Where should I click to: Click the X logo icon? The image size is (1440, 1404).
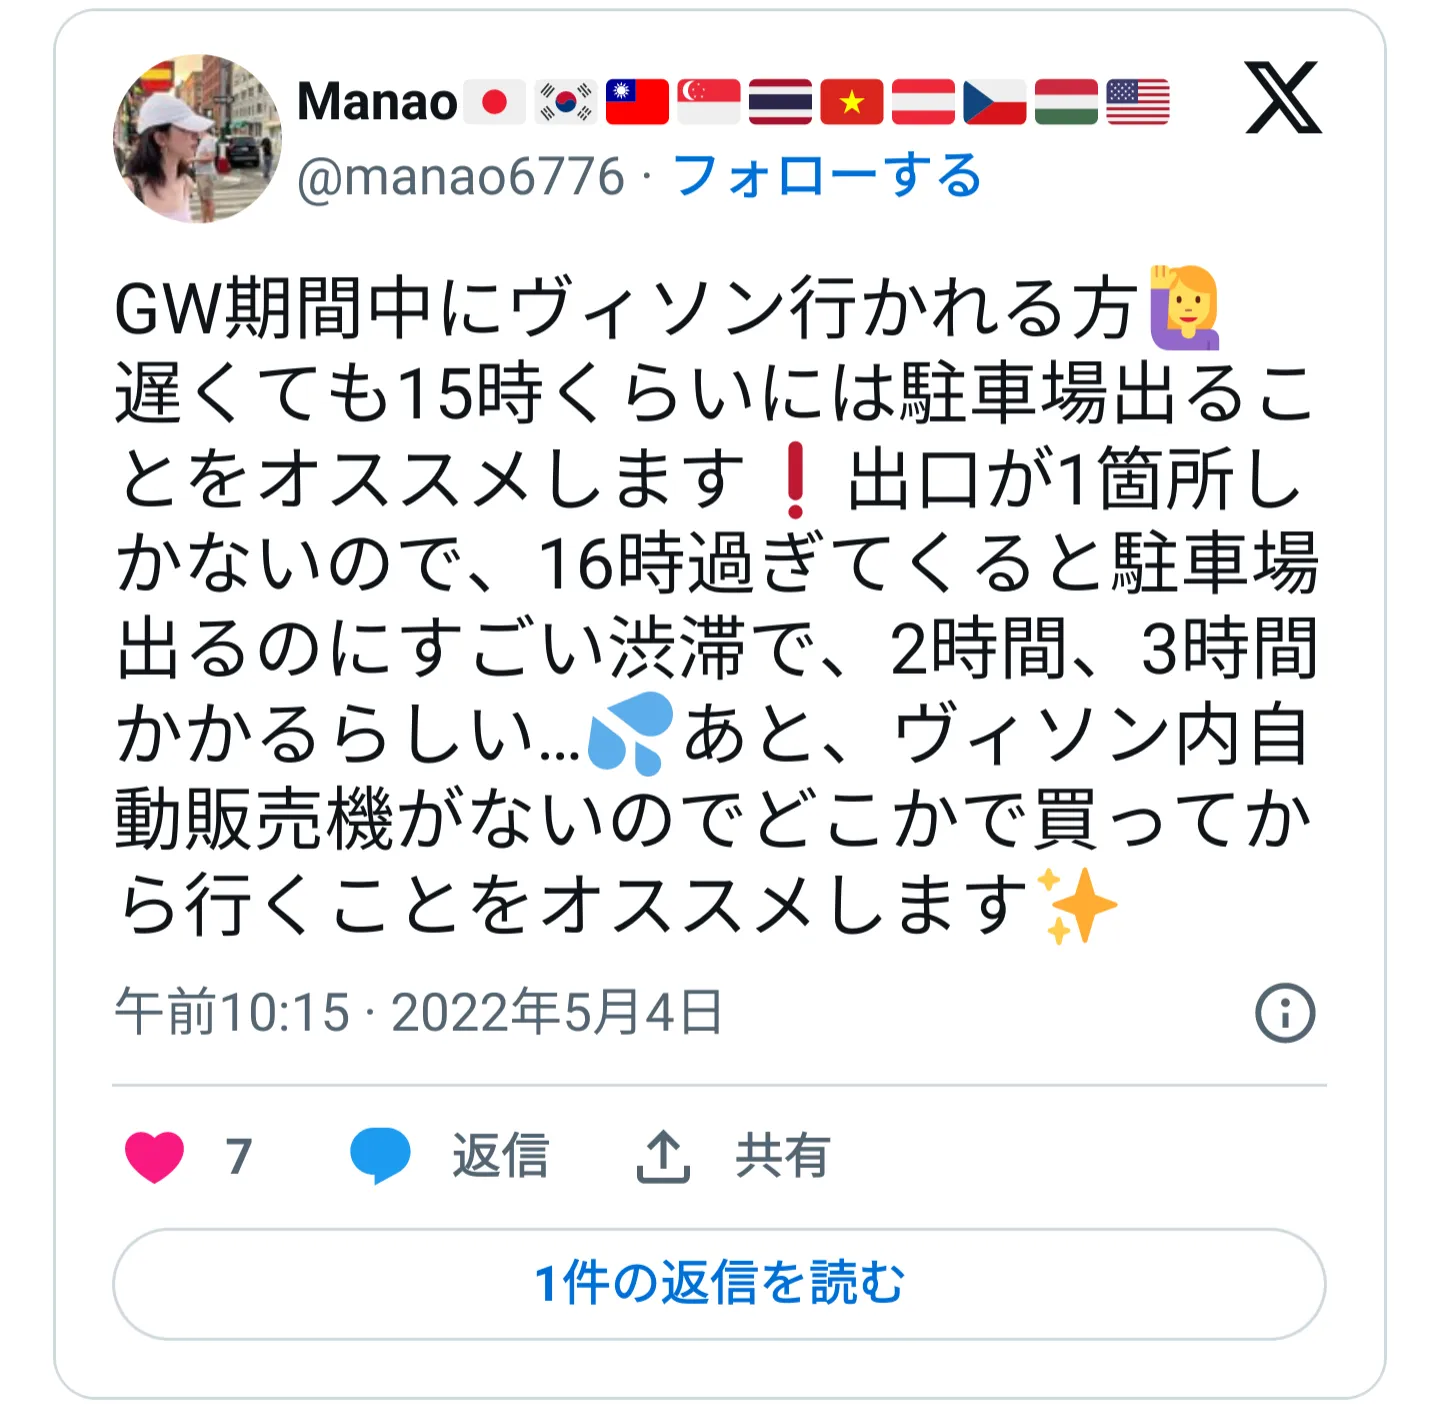pos(1283,97)
